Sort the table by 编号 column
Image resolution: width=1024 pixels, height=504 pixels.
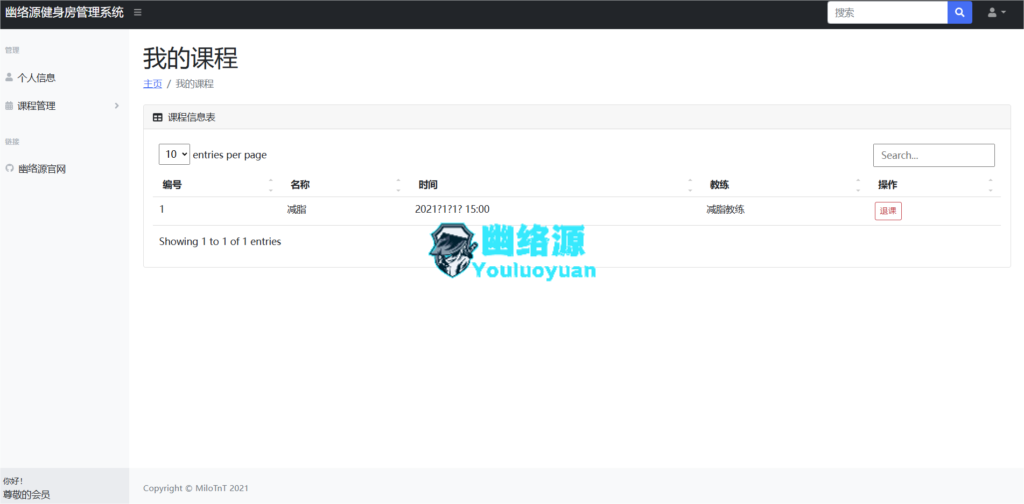216,185
